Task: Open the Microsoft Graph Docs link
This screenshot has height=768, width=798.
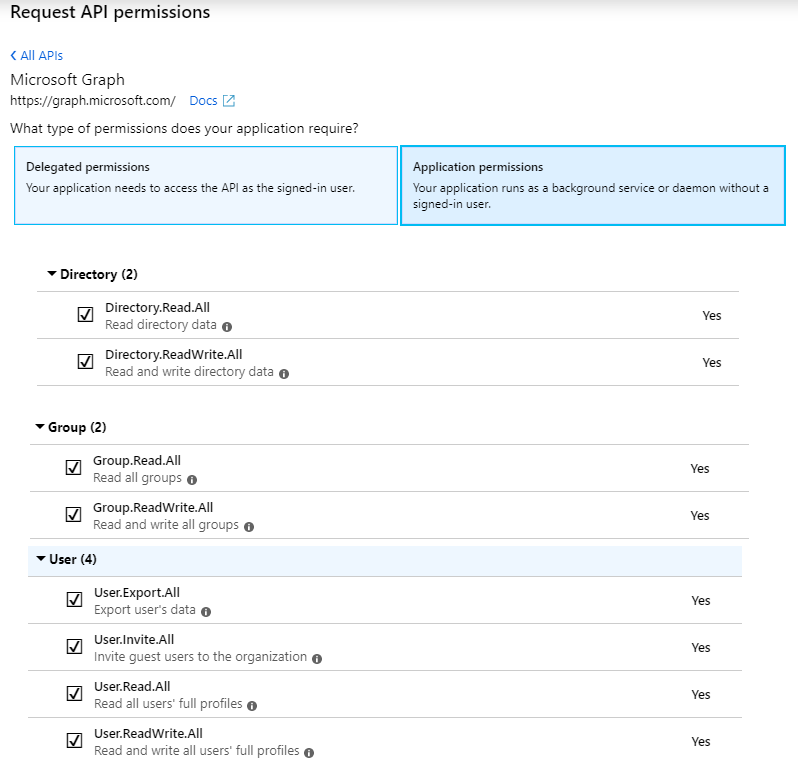Action: tap(203, 101)
